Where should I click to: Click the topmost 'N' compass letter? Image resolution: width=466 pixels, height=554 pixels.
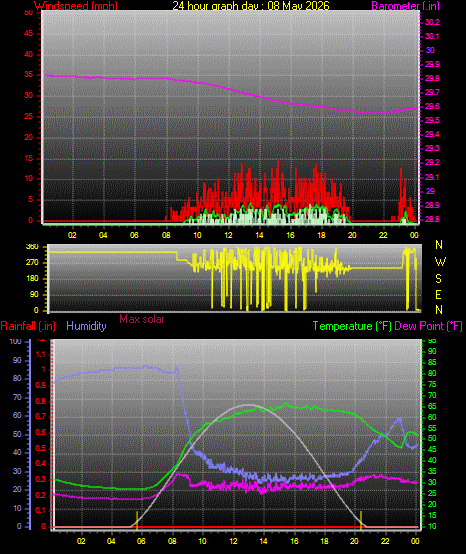[x=439, y=244]
